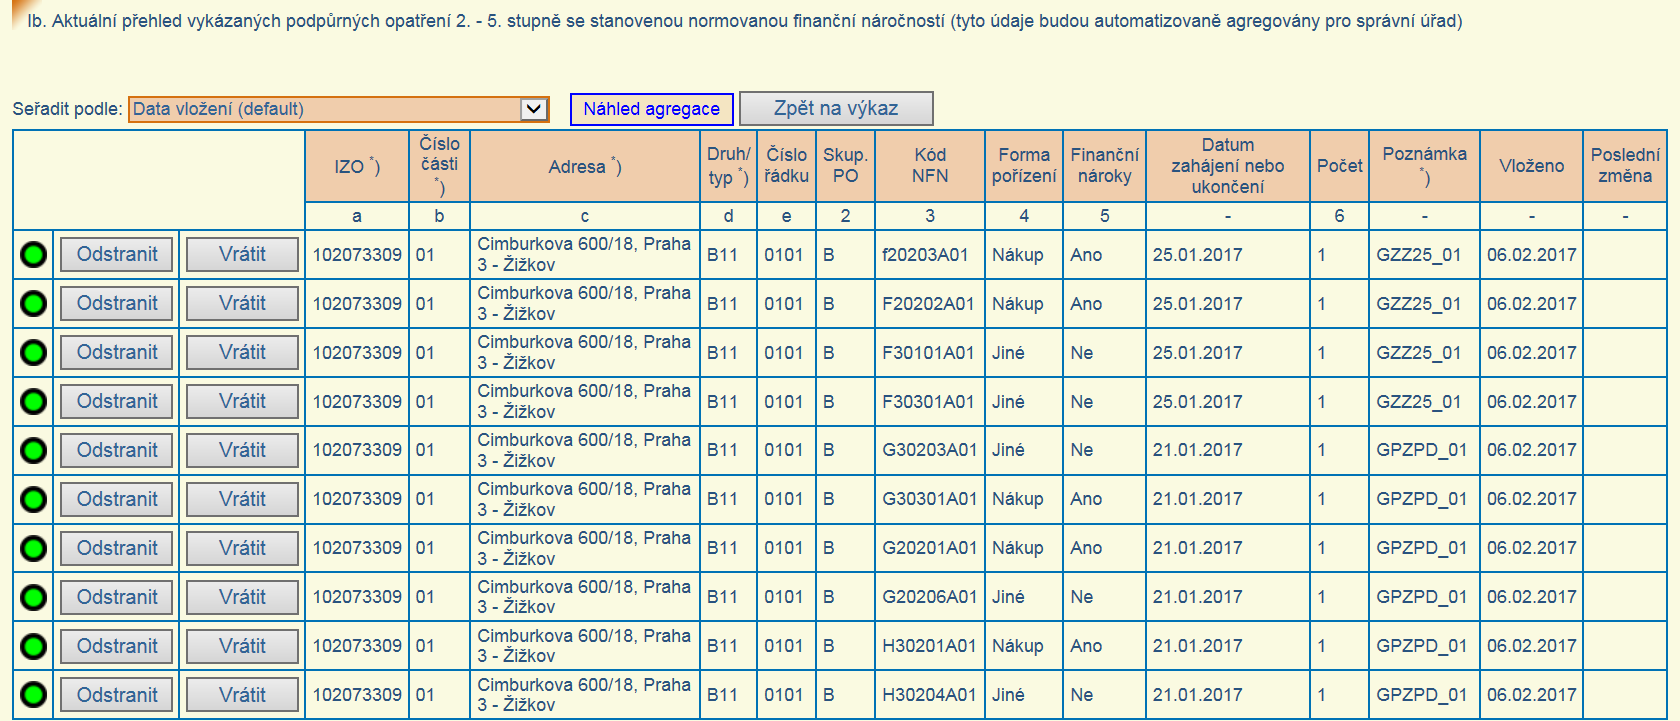Click Vrátit for the f20203A01 row
Image resolution: width=1680 pixels, height=721 pixels.
[242, 254]
